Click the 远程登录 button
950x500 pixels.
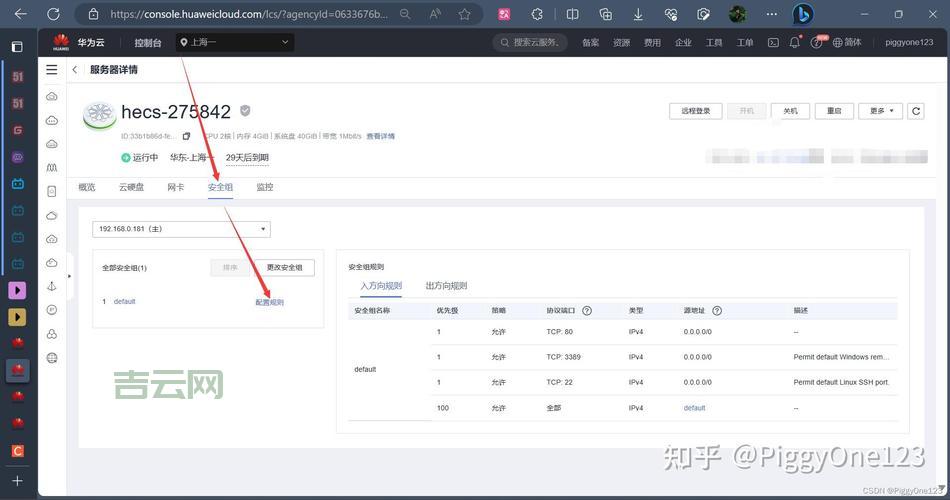pyautogui.click(x=696, y=111)
